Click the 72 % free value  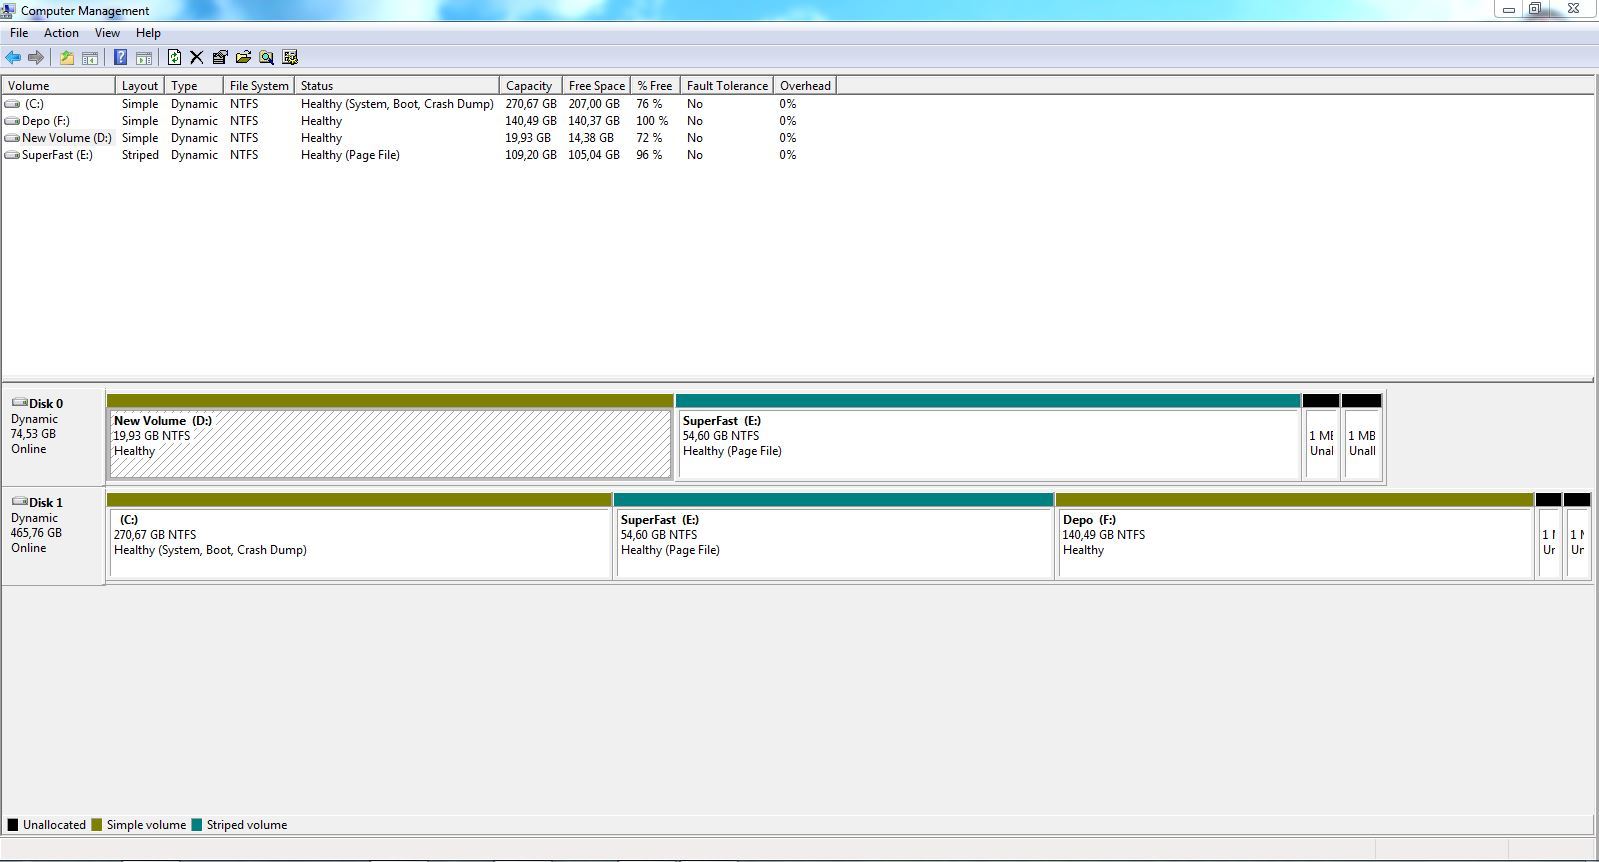pyautogui.click(x=649, y=138)
